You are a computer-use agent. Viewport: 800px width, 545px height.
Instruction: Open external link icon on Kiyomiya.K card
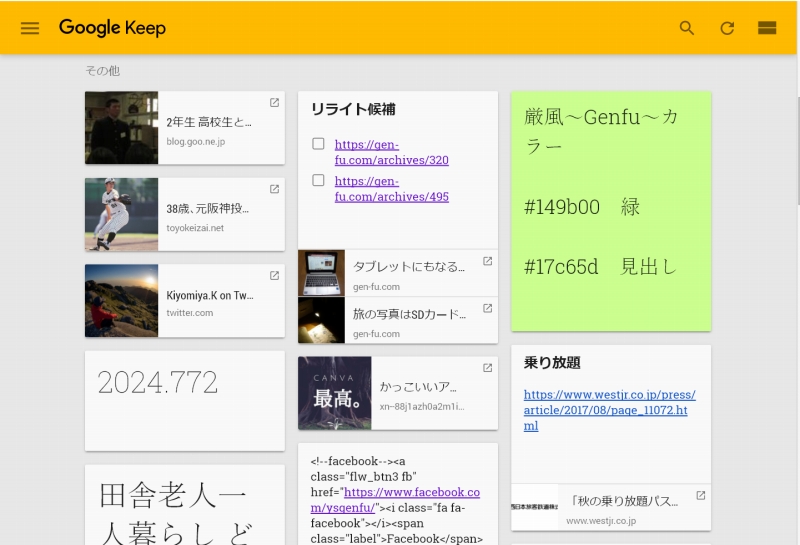point(274,276)
